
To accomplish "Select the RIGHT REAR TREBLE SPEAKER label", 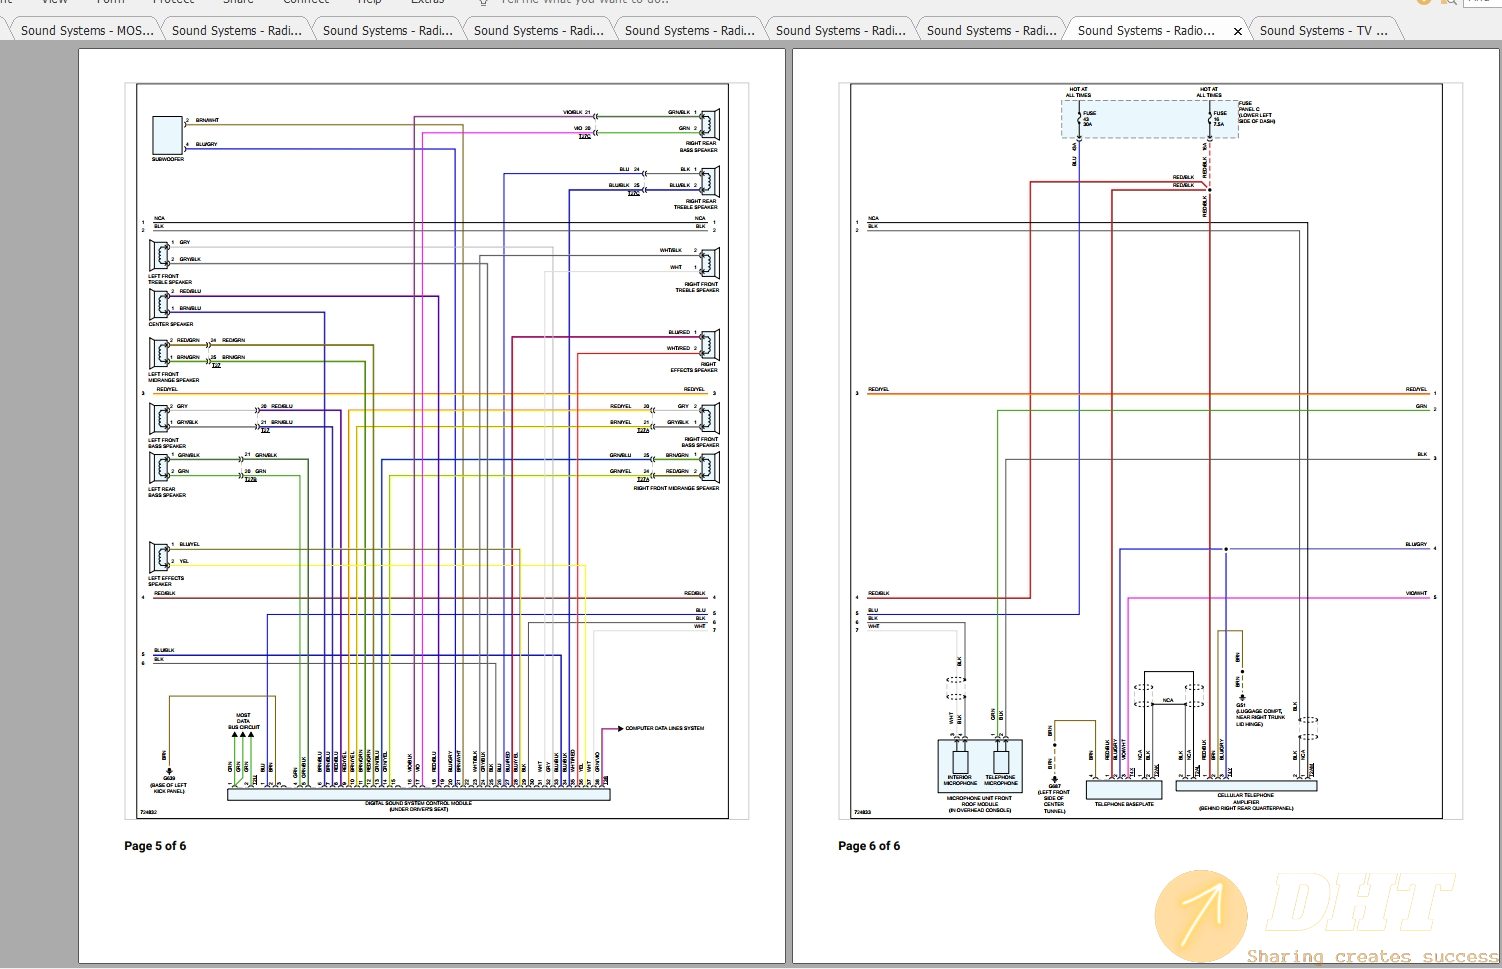I will (696, 204).
